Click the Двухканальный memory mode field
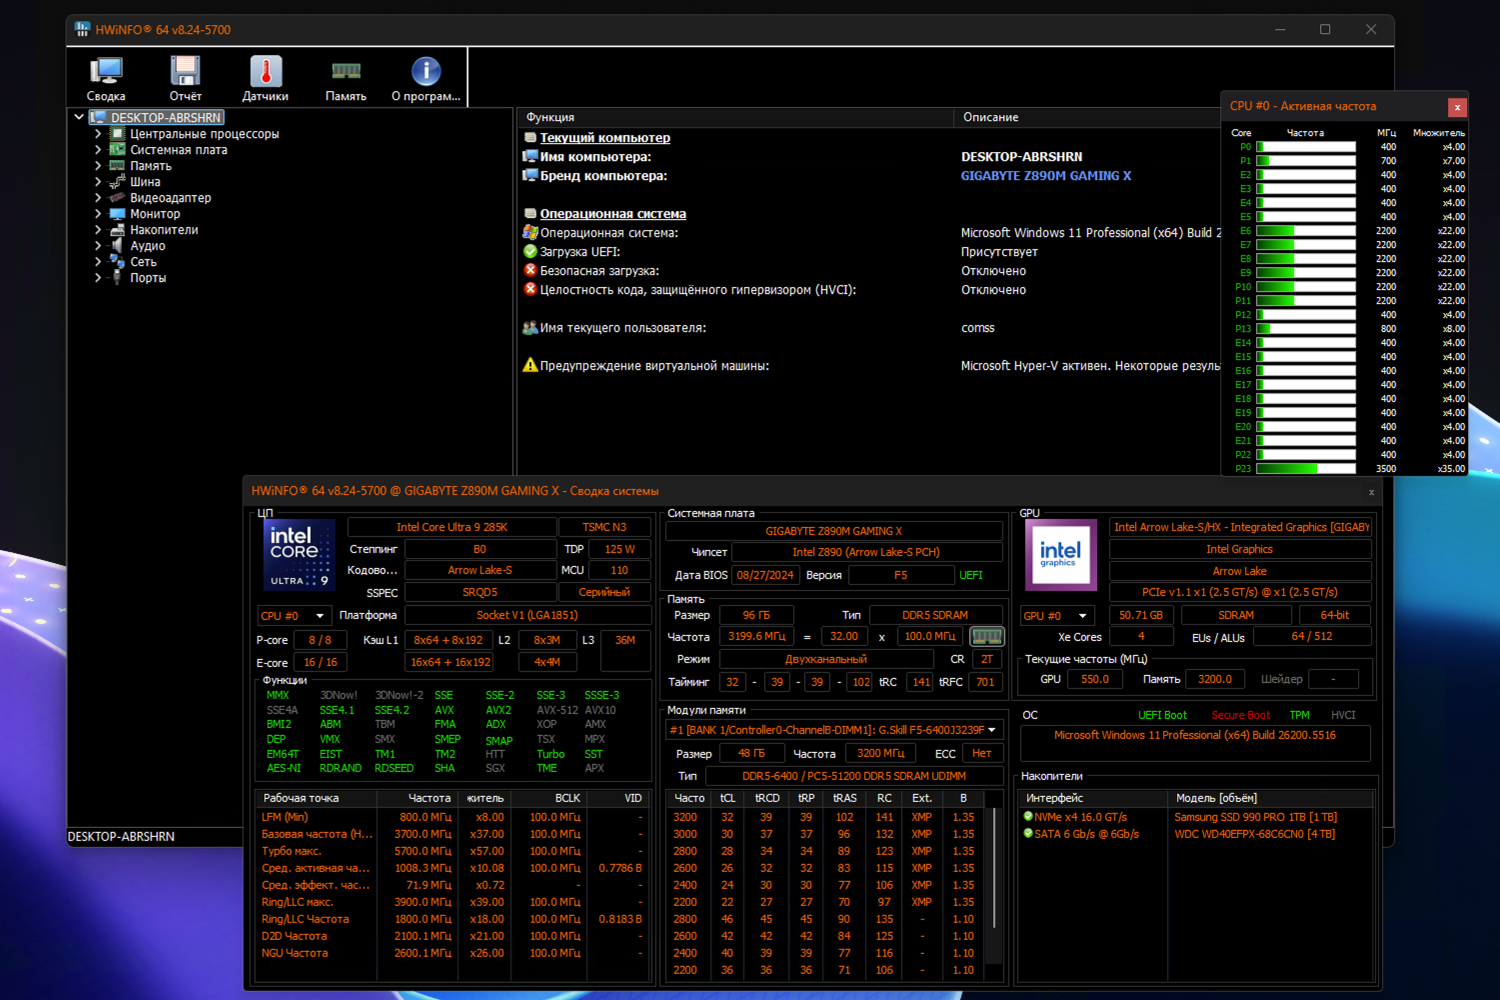 click(826, 660)
